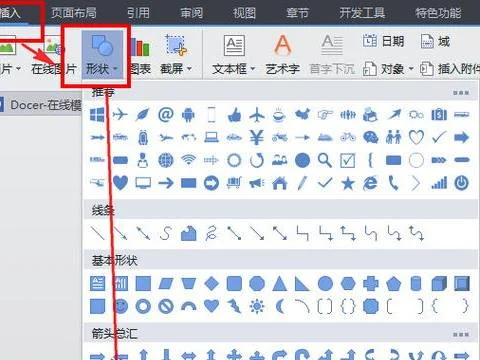Go to the 章节 tab
The width and height of the screenshot is (480, 360).
tap(297, 13)
